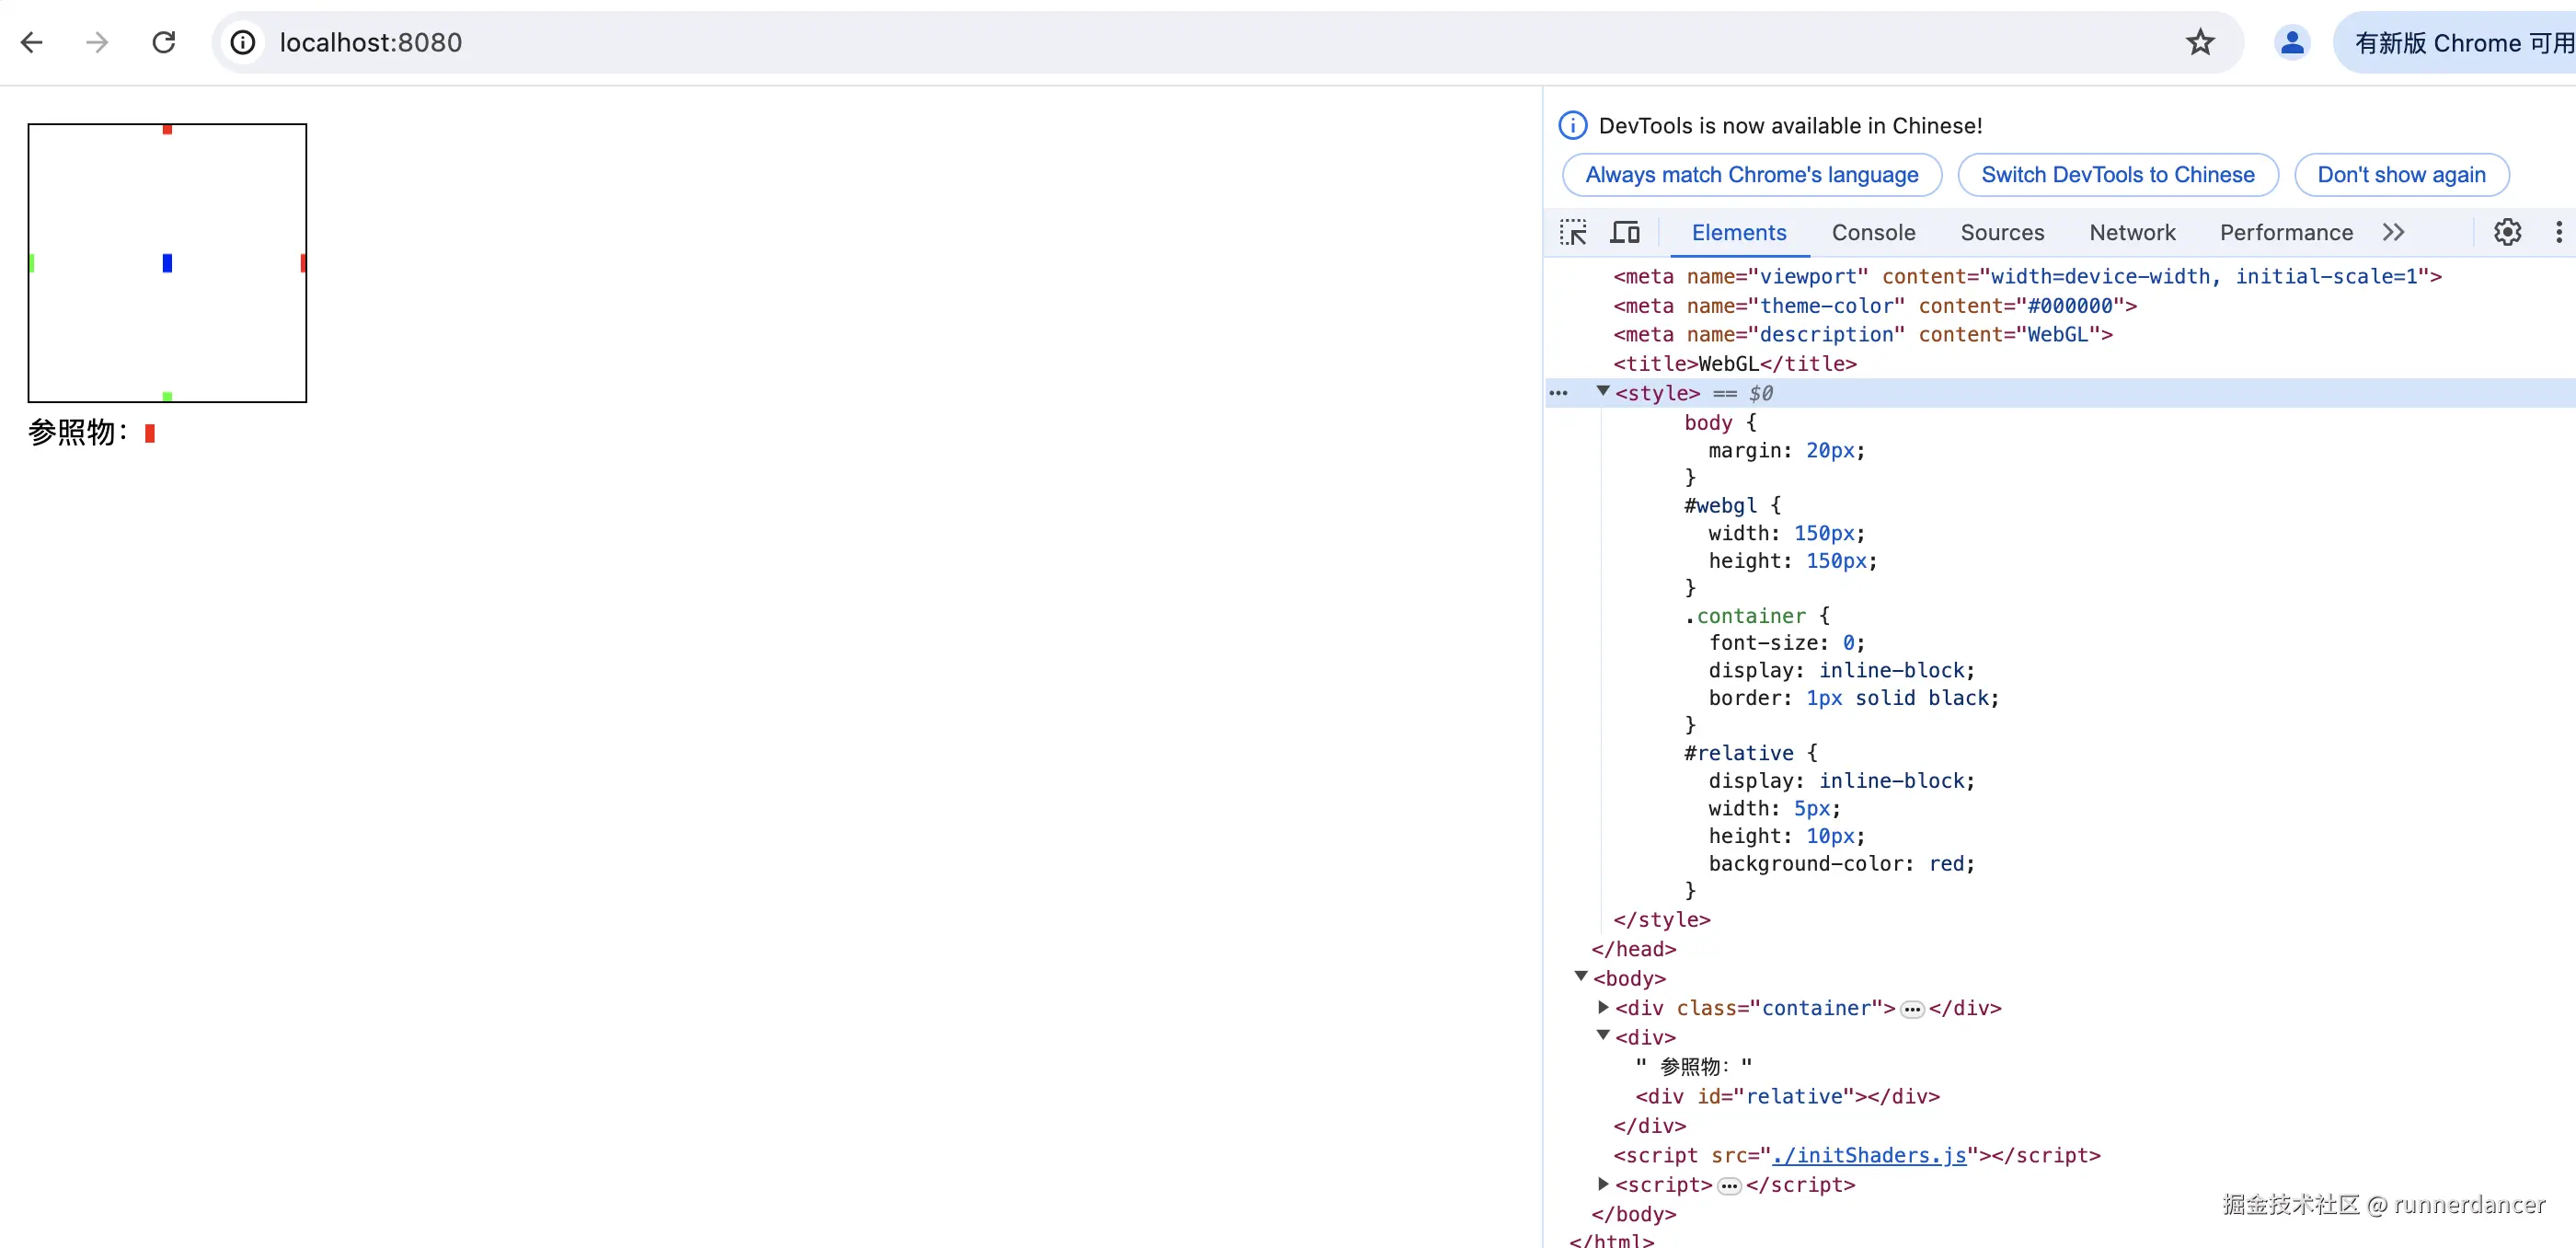This screenshot has width=2576, height=1248.
Task: Open DevTools settings gear
Action: [2507, 233]
